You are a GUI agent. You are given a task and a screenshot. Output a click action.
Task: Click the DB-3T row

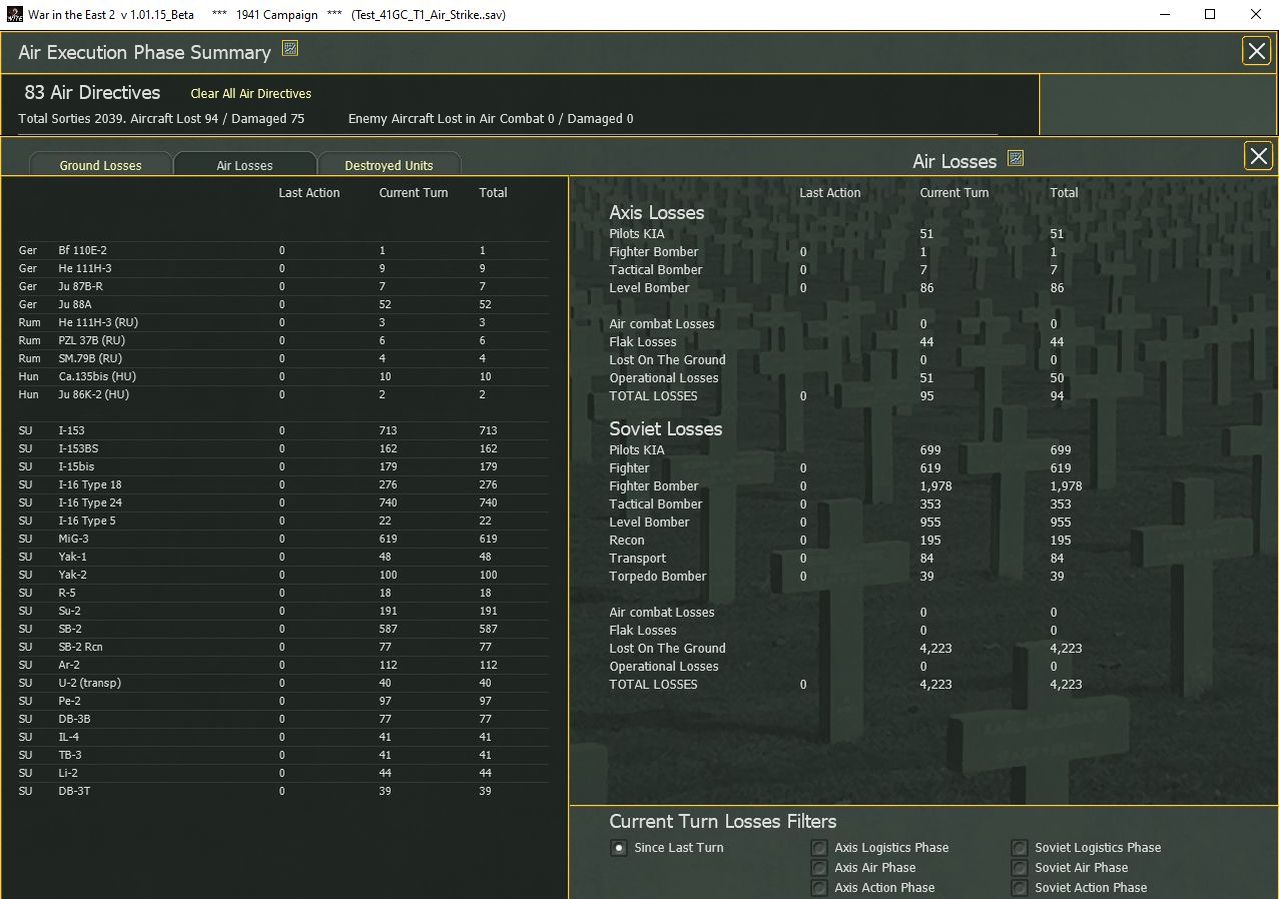click(x=283, y=791)
